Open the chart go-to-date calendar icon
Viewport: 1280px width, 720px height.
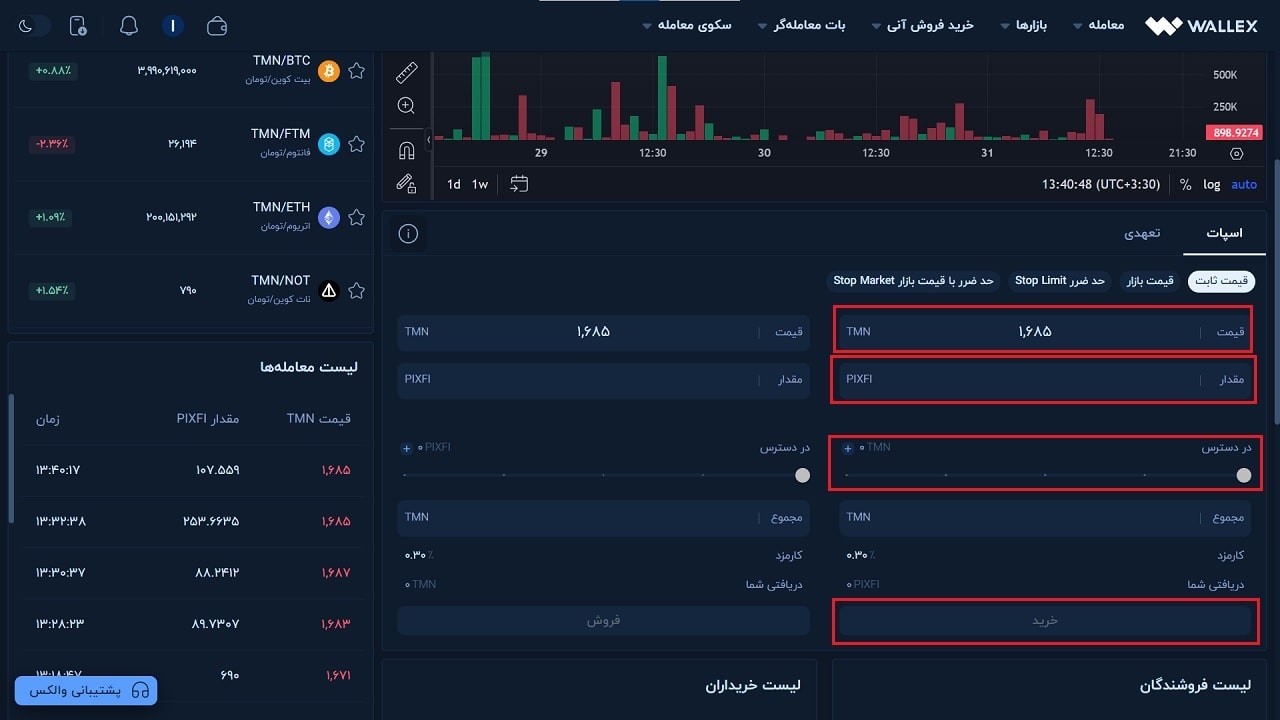518,184
